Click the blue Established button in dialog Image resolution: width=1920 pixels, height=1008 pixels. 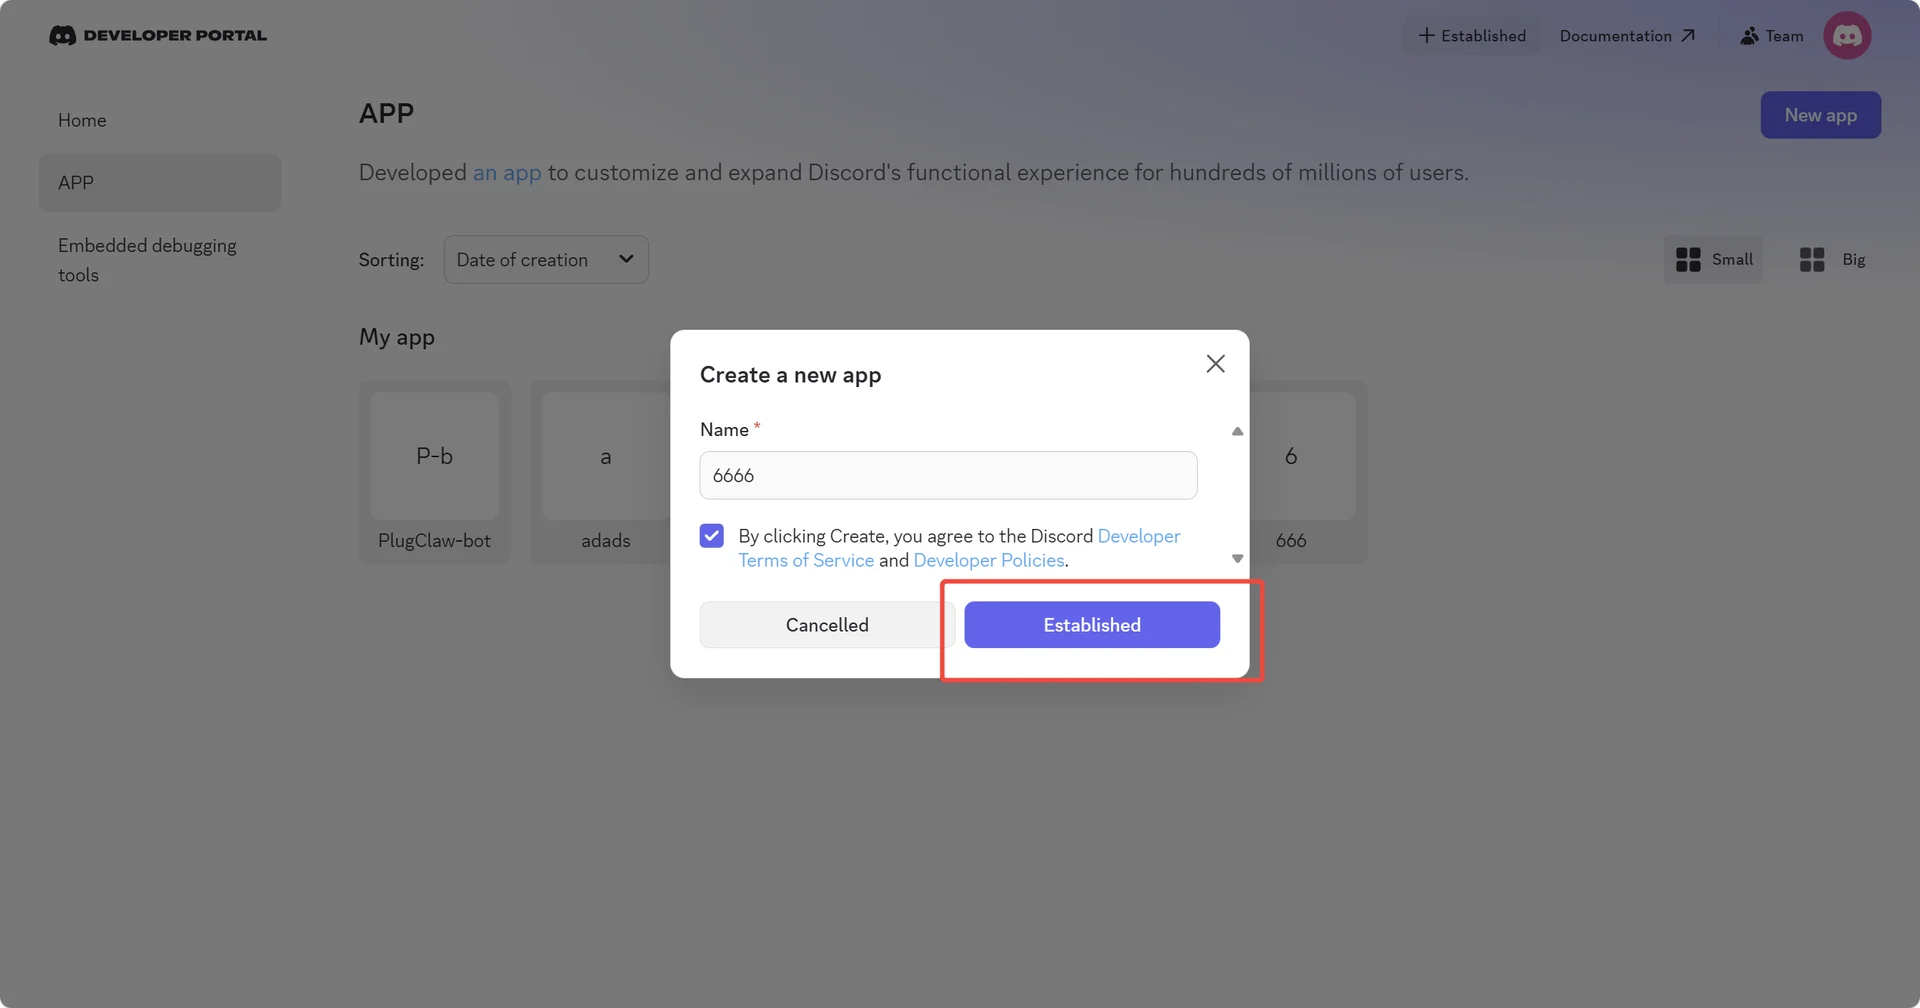(1092, 625)
